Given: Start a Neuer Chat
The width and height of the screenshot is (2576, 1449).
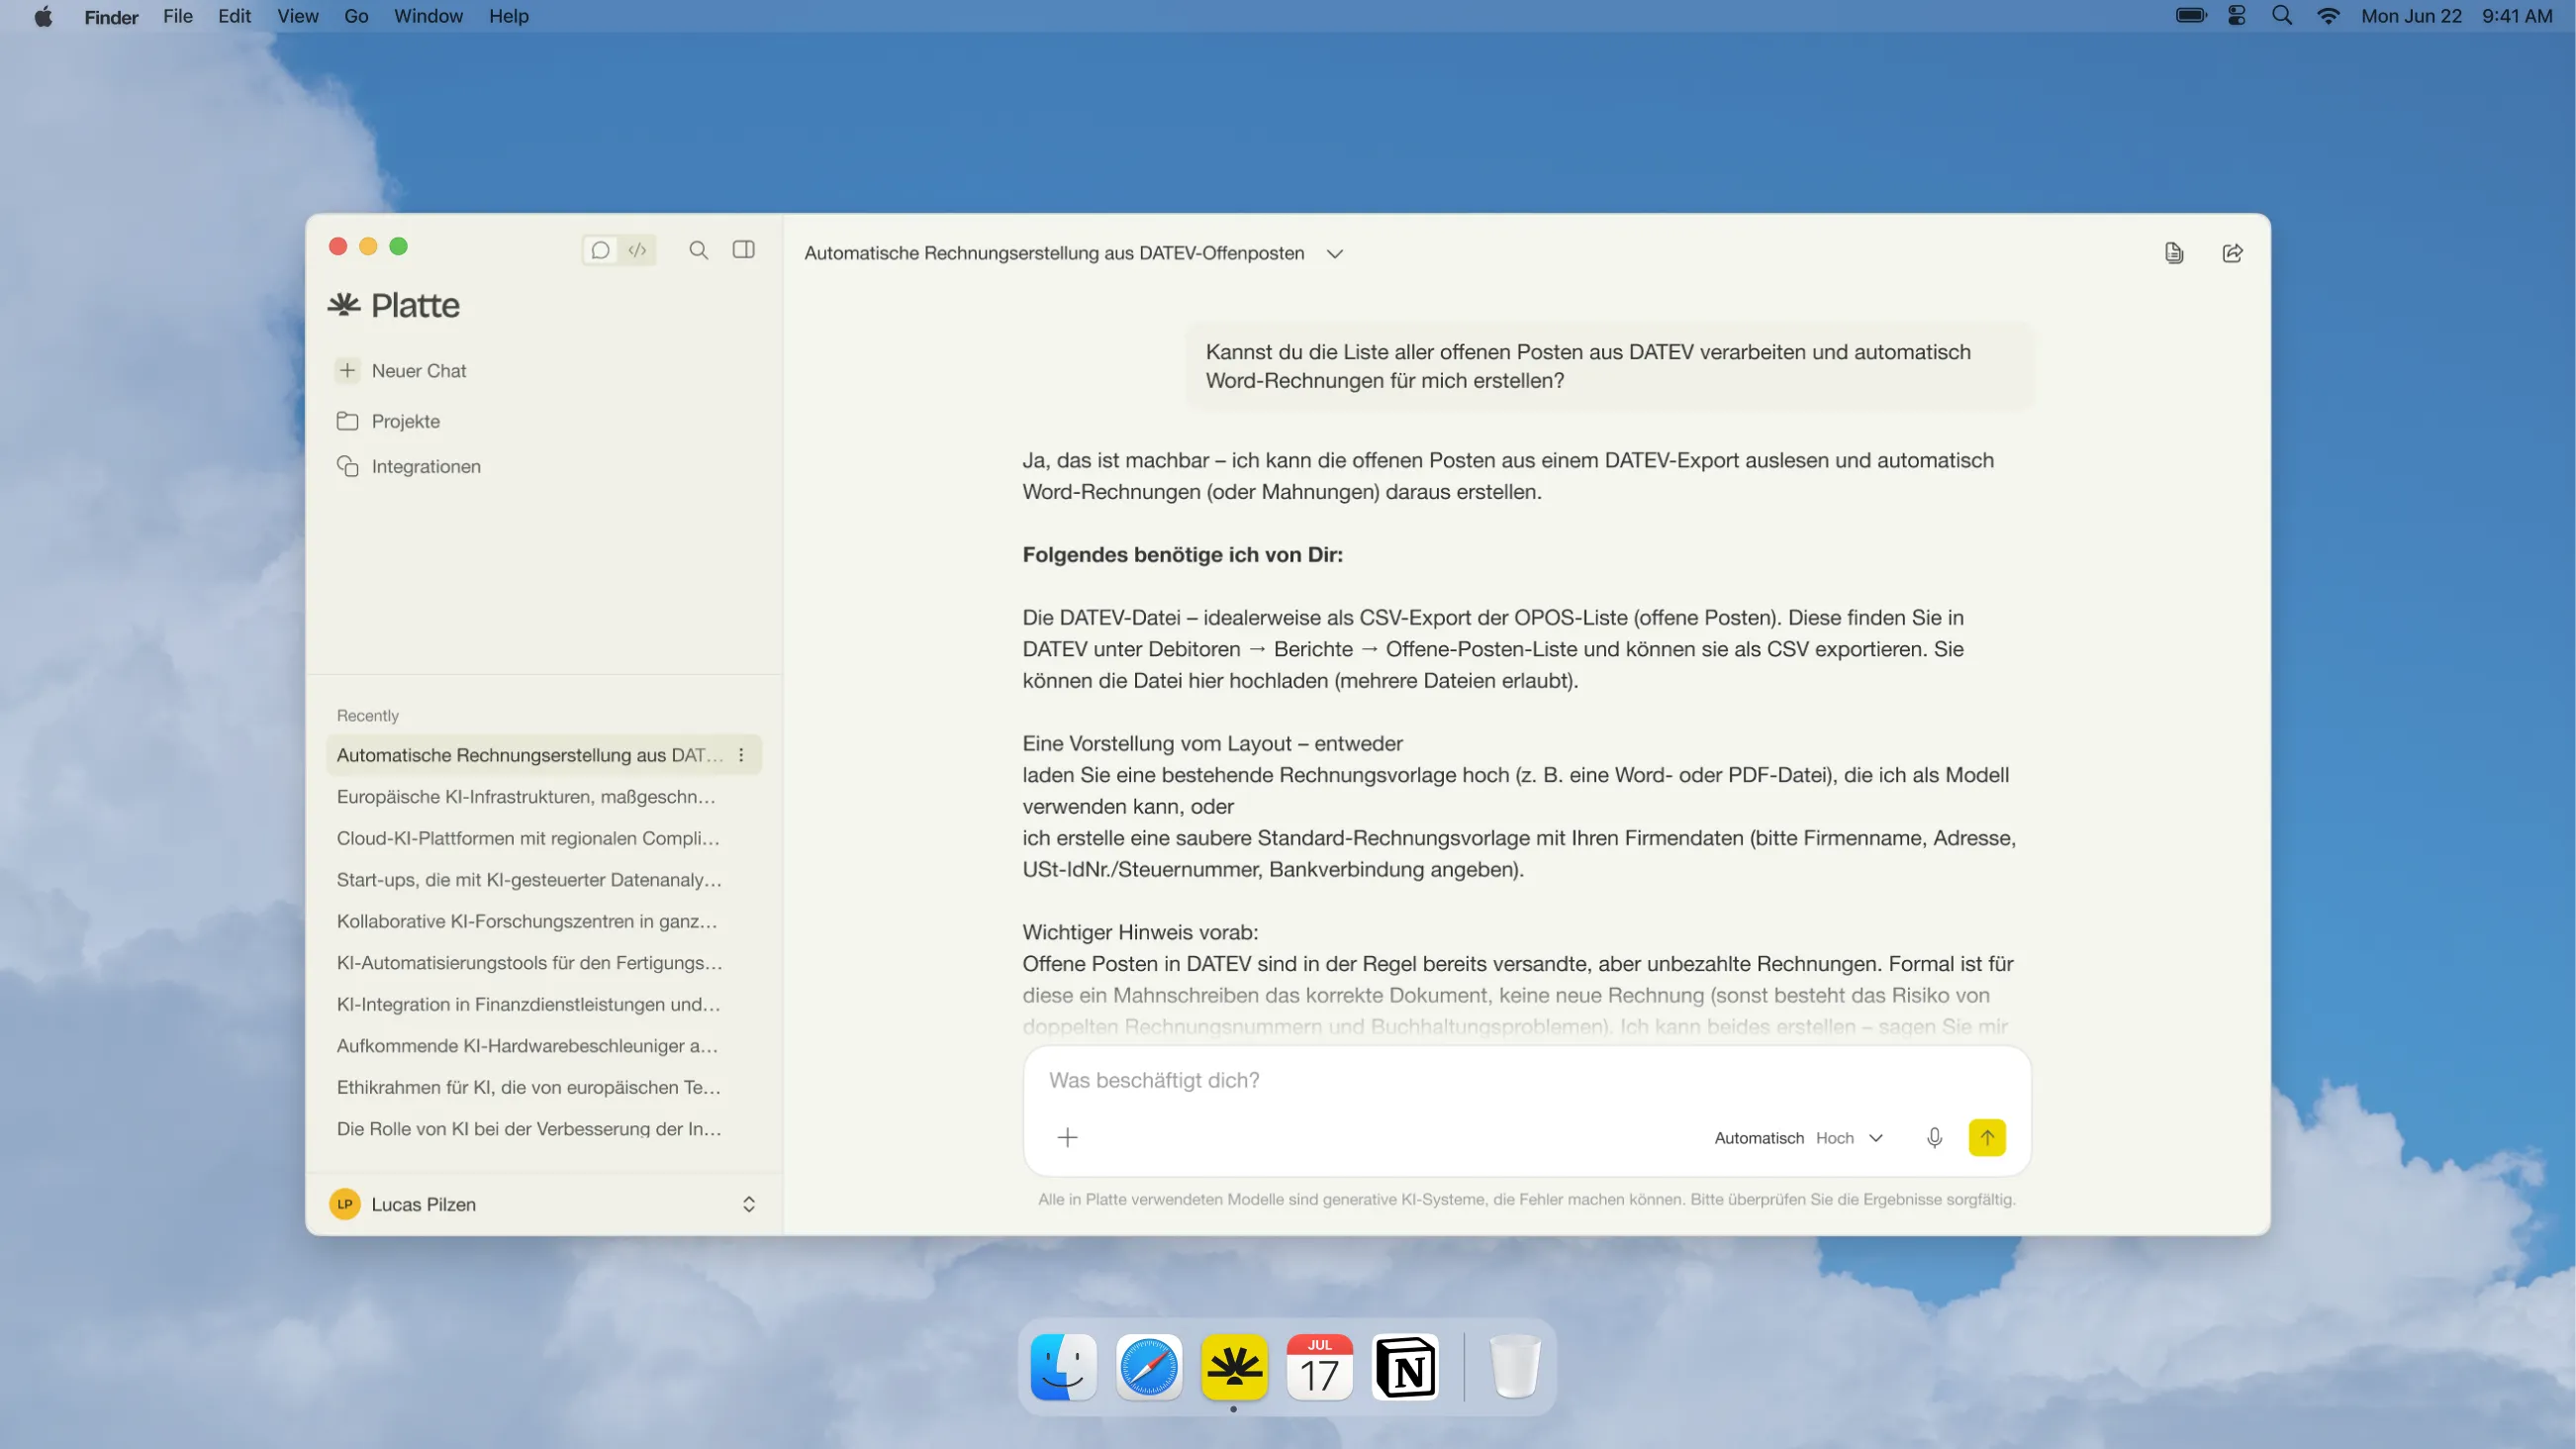Looking at the screenshot, I should pyautogui.click(x=401, y=371).
